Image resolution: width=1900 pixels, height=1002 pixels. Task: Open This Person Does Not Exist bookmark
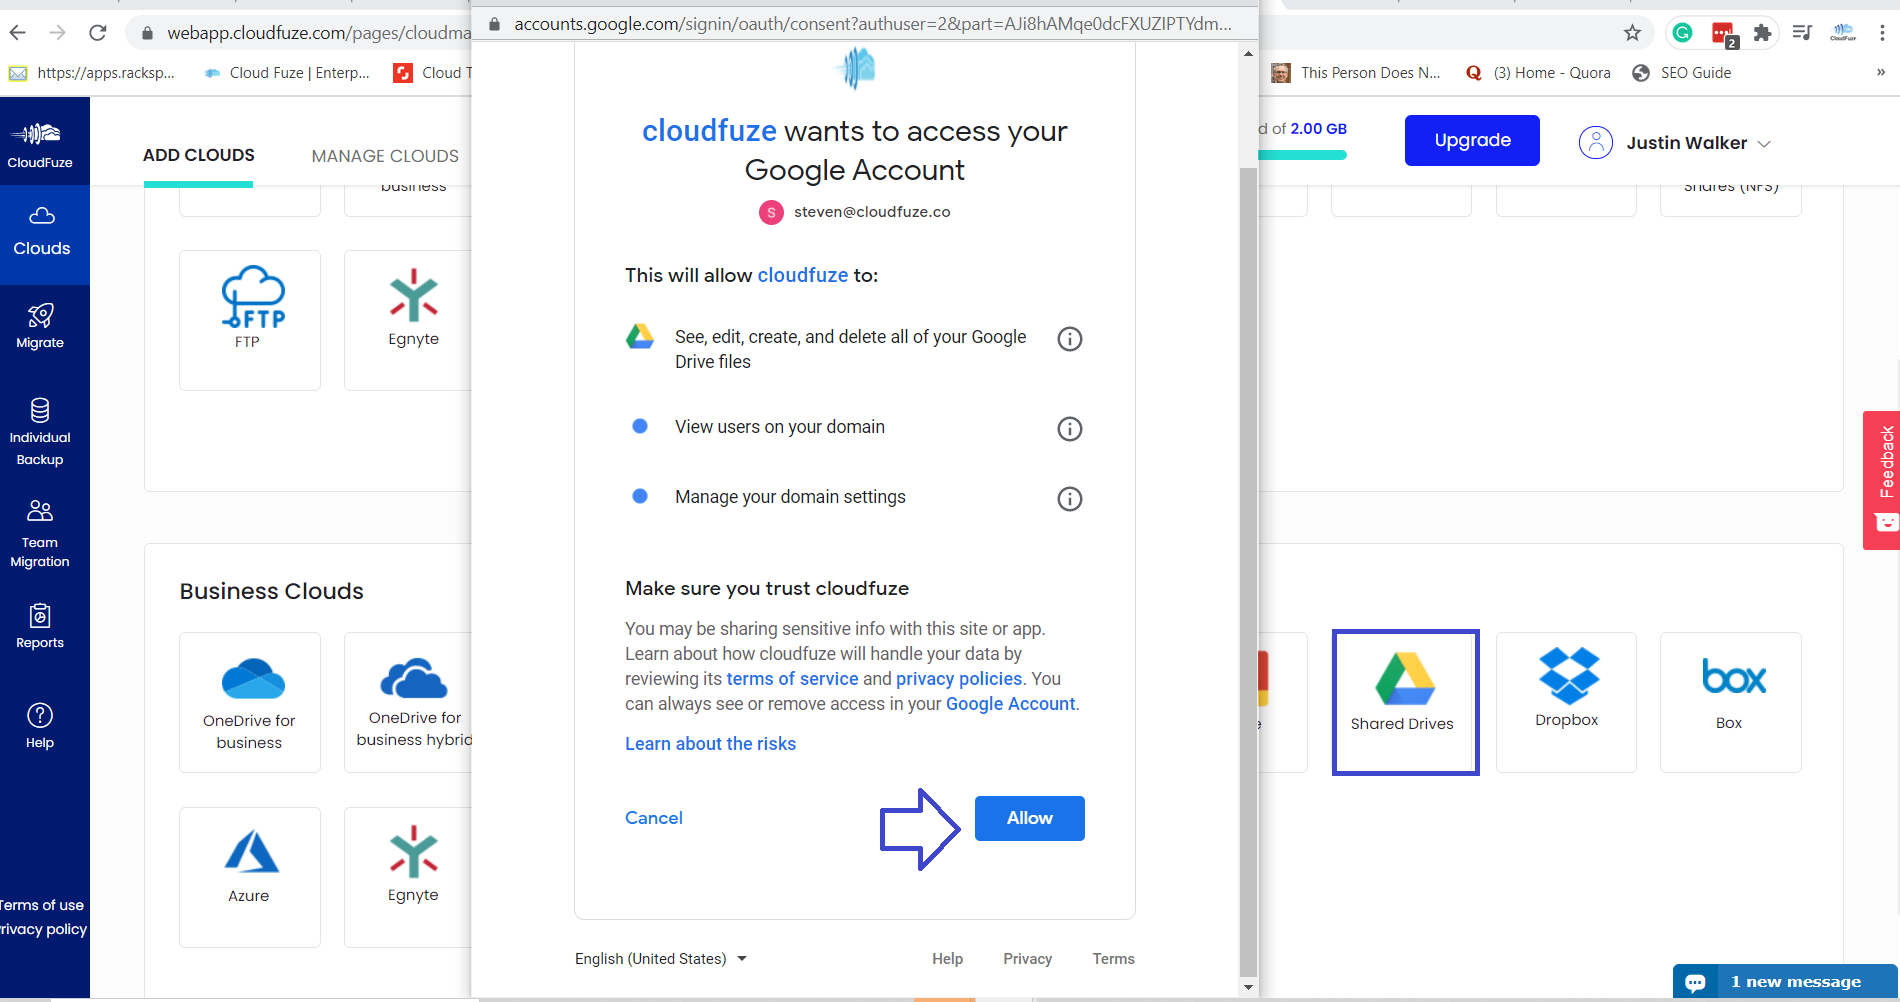(1356, 73)
